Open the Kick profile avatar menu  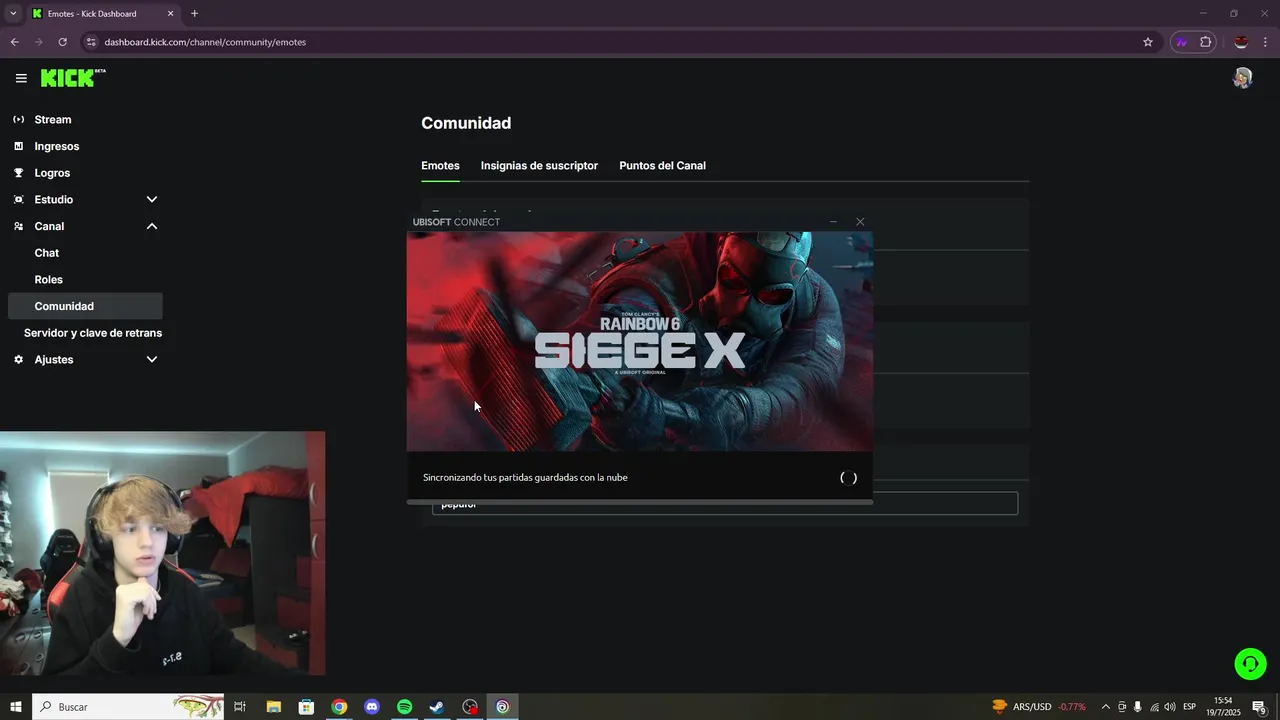pyautogui.click(x=1242, y=78)
